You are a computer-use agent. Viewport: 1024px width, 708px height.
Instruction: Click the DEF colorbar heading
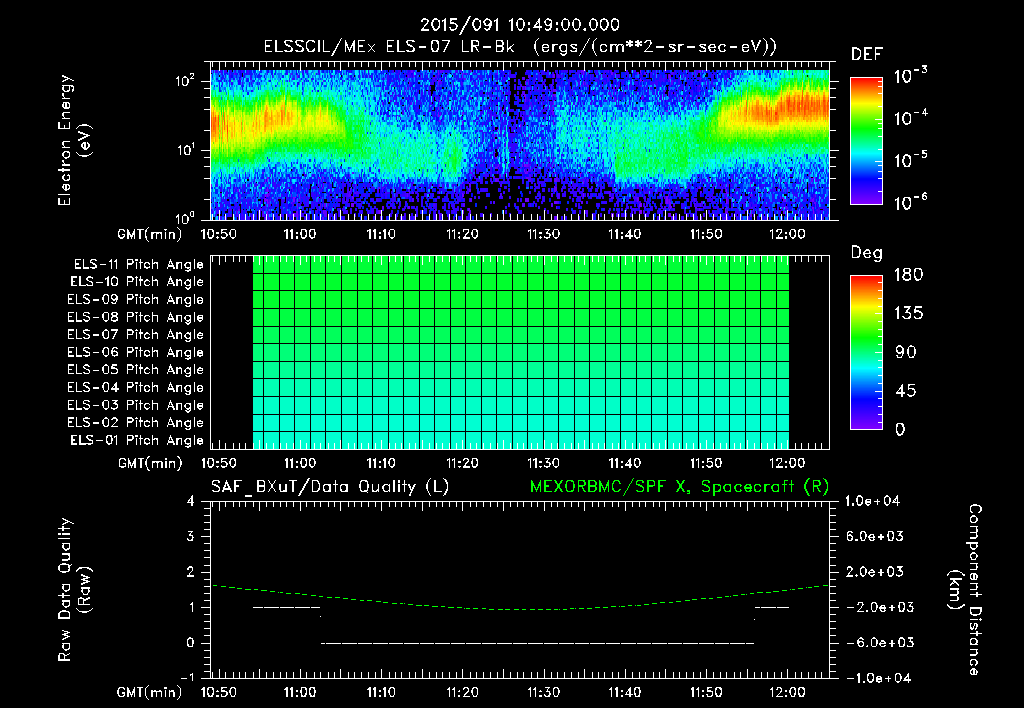867,54
